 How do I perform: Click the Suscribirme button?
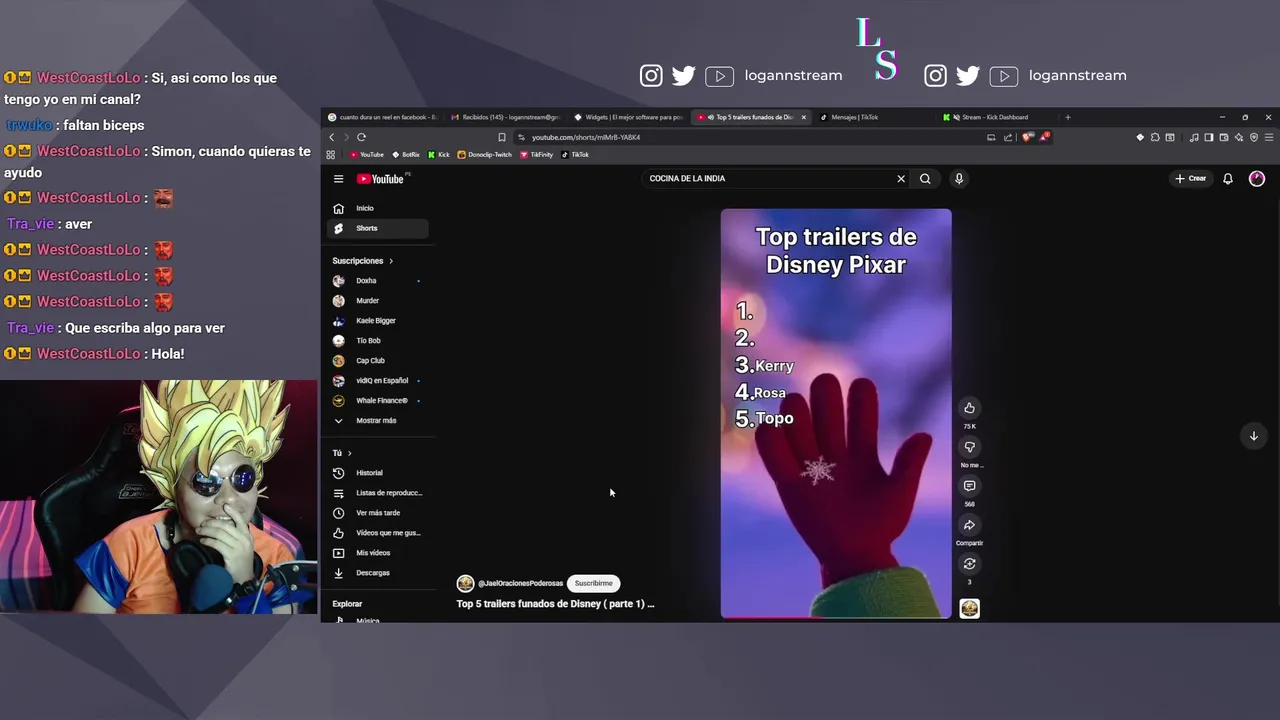[x=593, y=583]
